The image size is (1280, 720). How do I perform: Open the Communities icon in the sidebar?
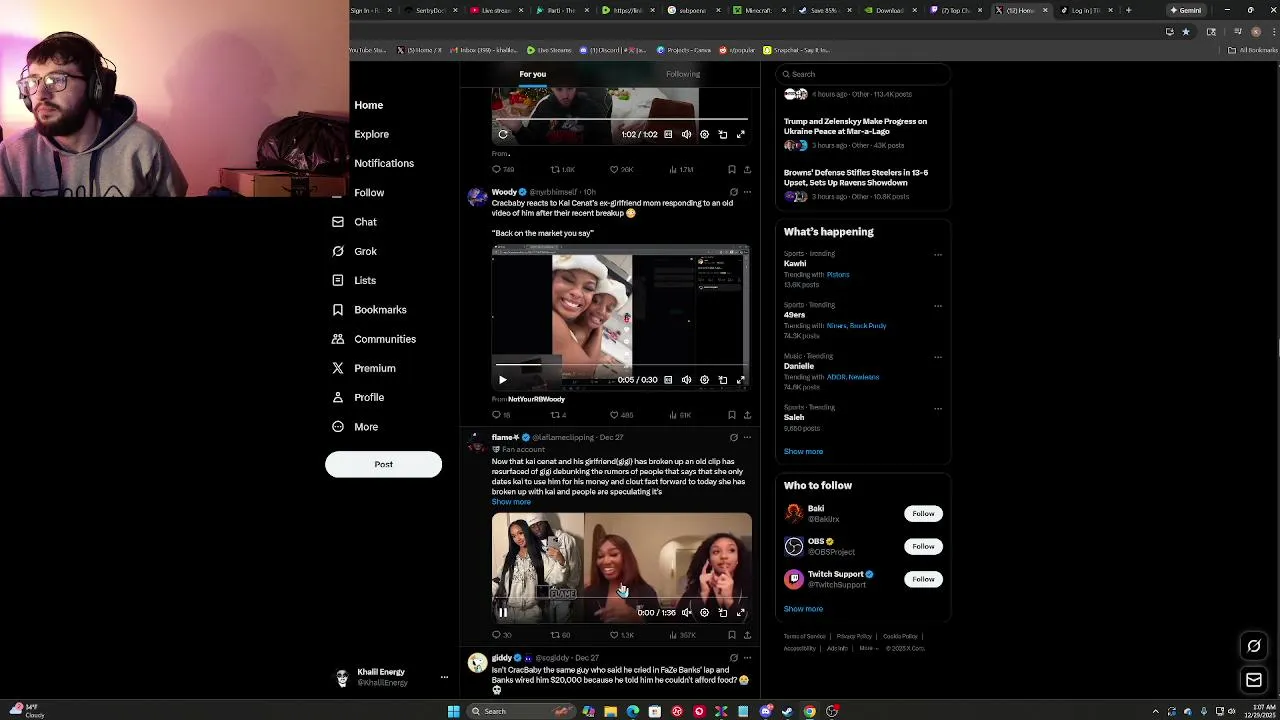[x=338, y=339]
